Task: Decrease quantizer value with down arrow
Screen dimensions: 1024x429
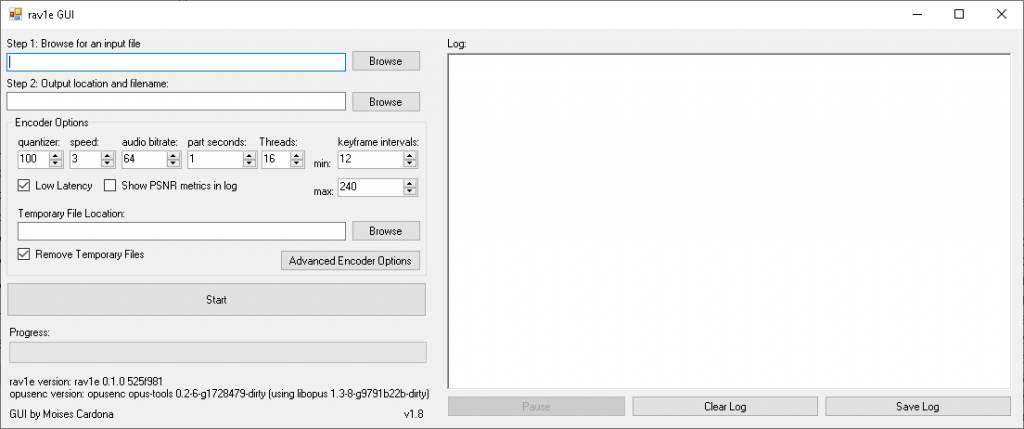Action: click(x=56, y=163)
